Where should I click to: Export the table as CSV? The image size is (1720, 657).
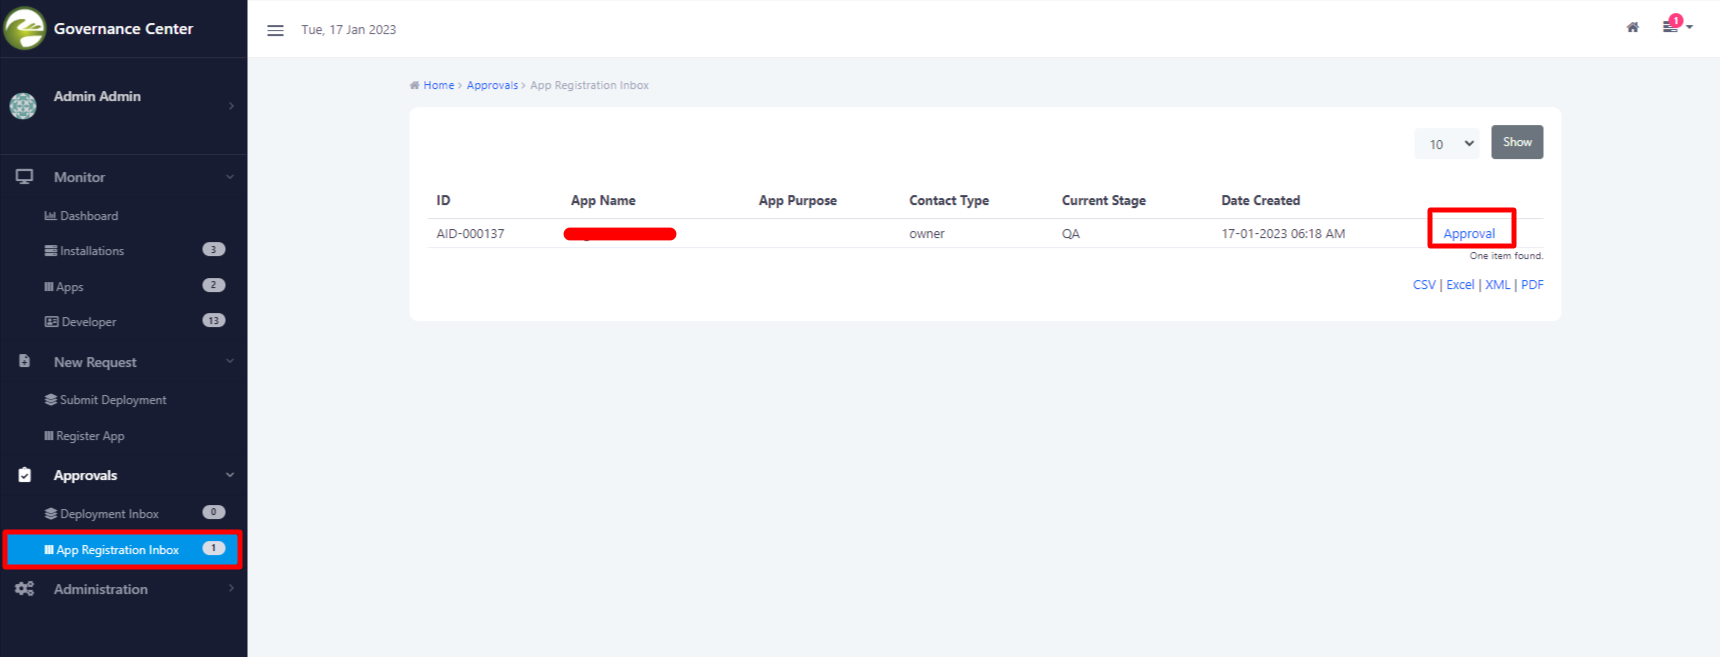[x=1424, y=285]
